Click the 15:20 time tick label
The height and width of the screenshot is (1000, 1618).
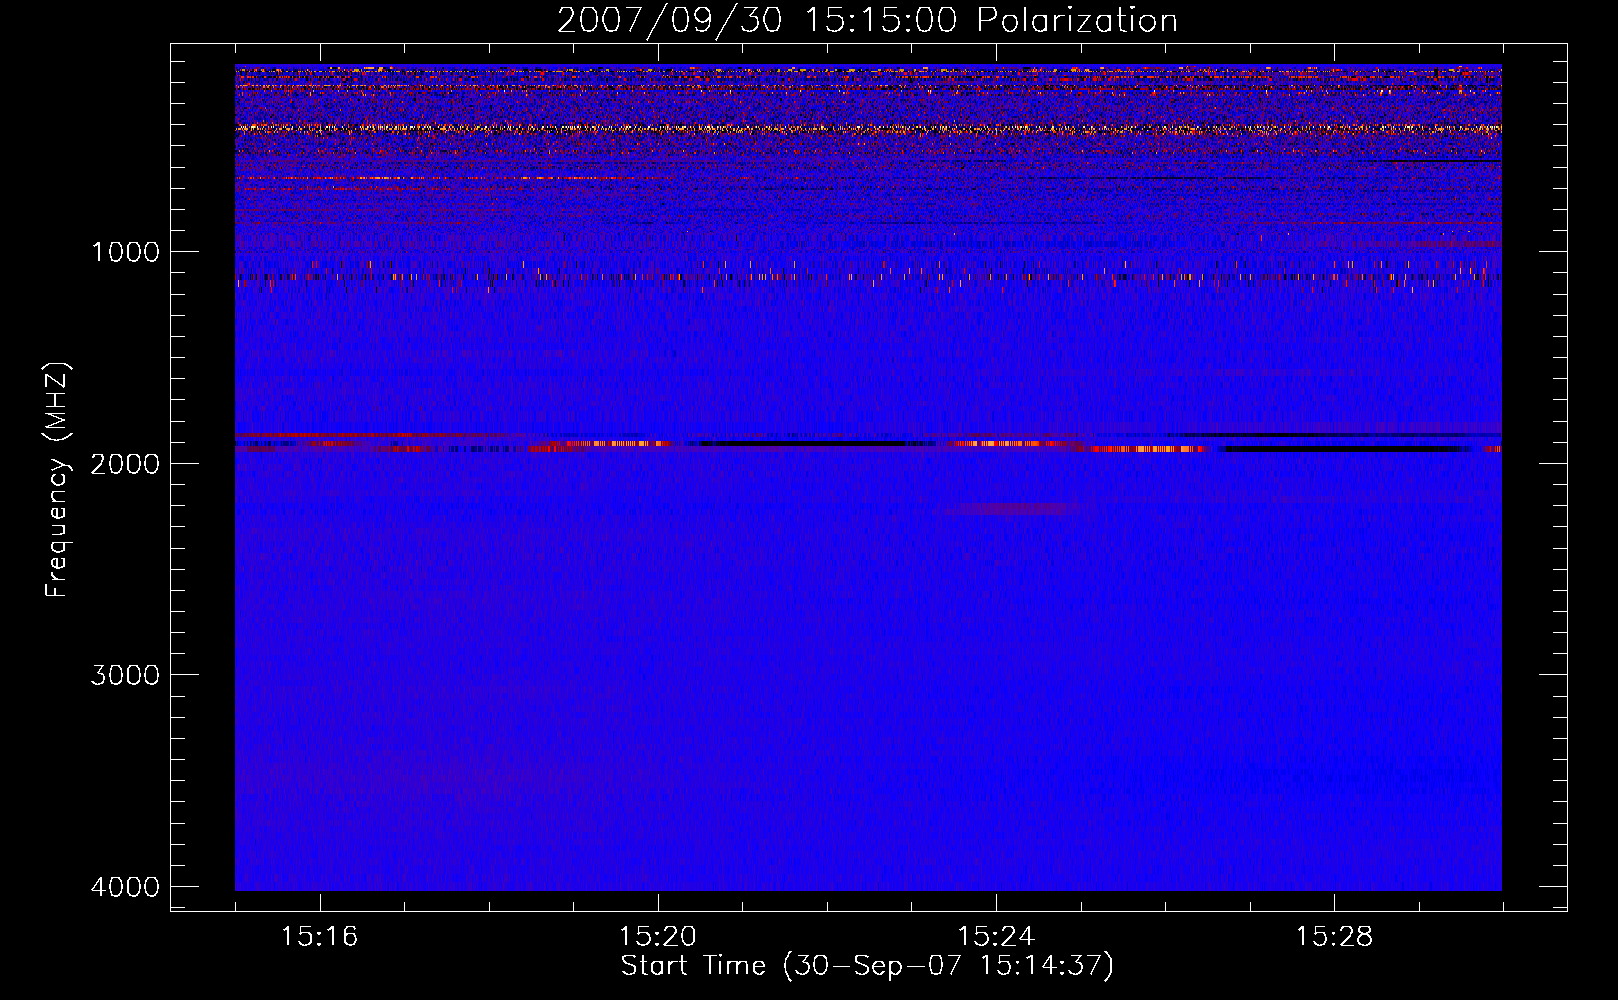[x=657, y=937]
